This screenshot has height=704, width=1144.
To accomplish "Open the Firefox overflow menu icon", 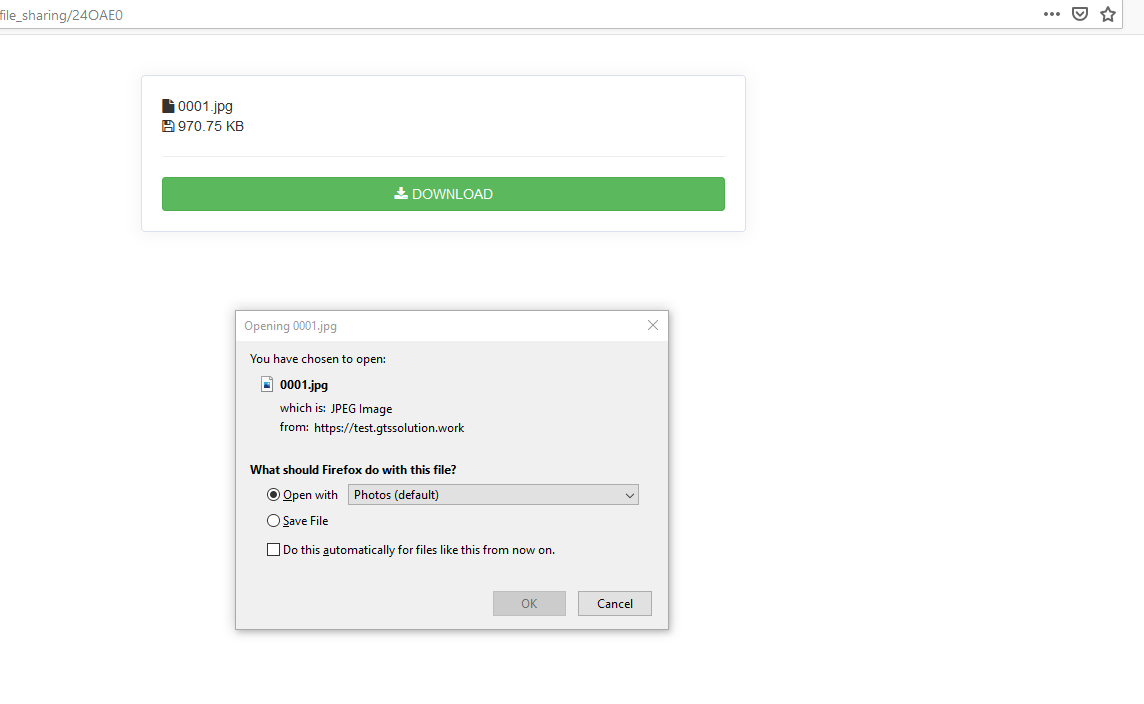I will 1051,14.
